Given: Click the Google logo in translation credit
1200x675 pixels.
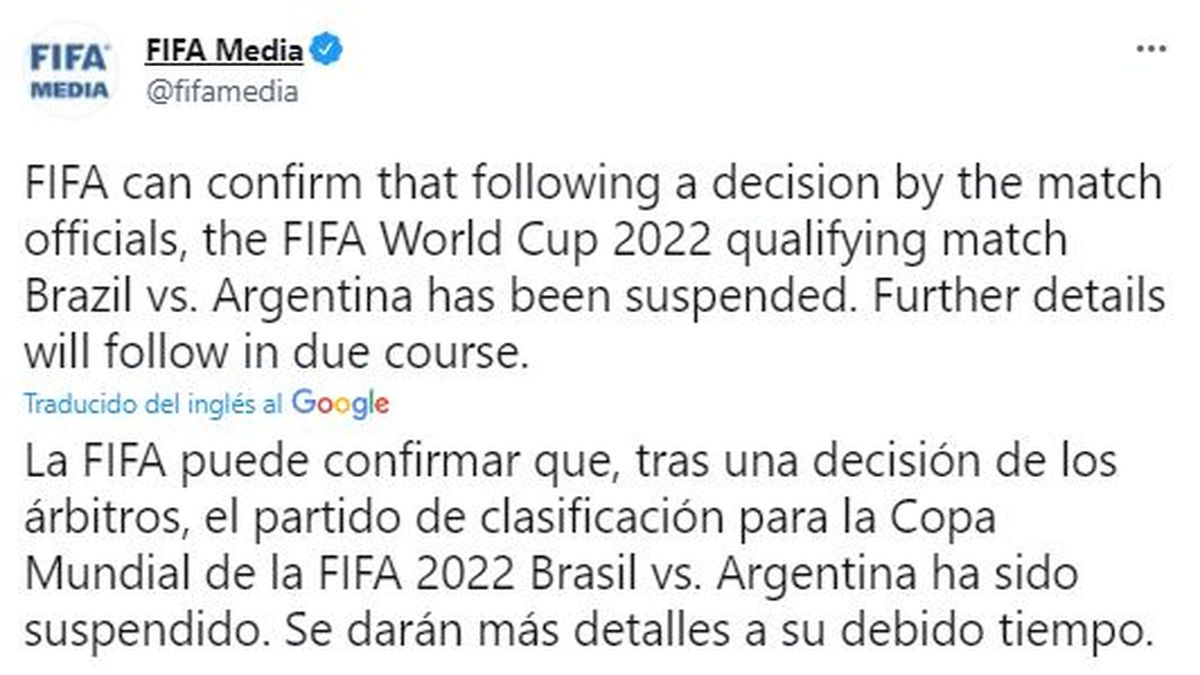Looking at the screenshot, I should (x=341, y=404).
